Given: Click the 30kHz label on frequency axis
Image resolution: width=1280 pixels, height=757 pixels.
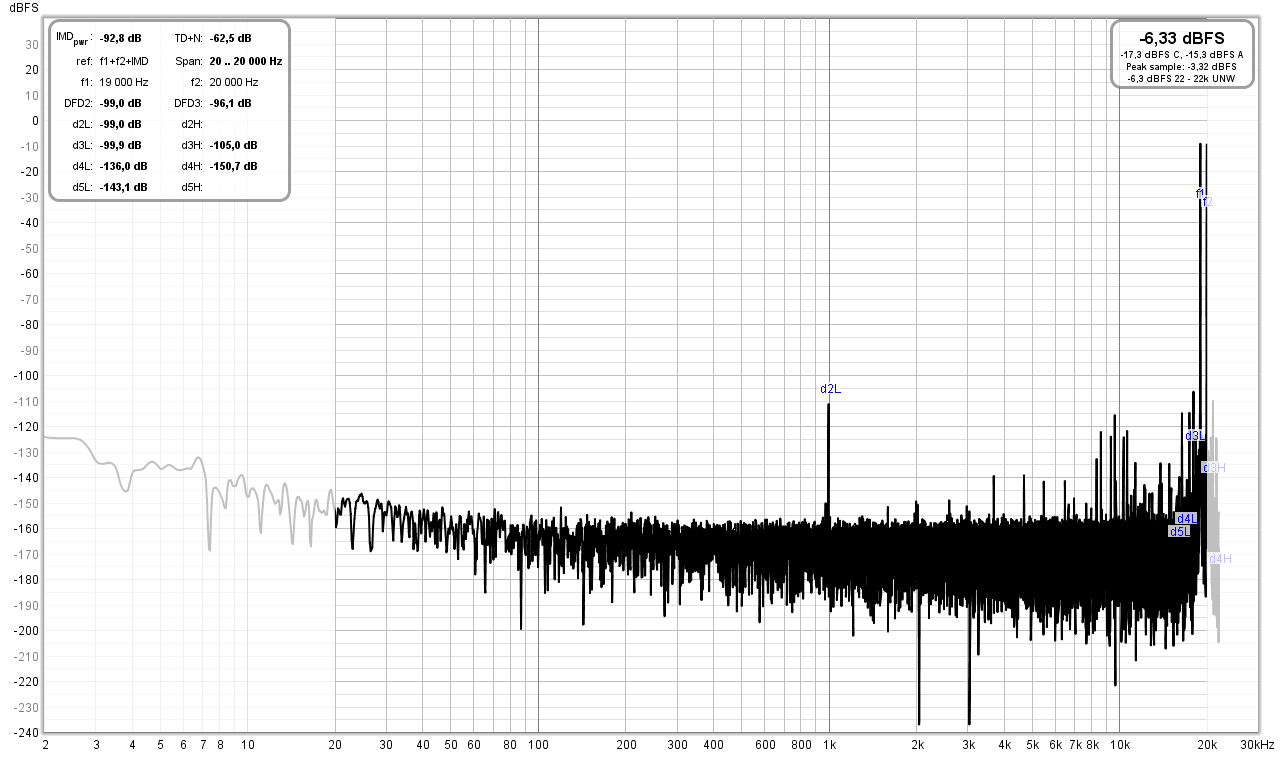Looking at the screenshot, I should pos(1257,745).
